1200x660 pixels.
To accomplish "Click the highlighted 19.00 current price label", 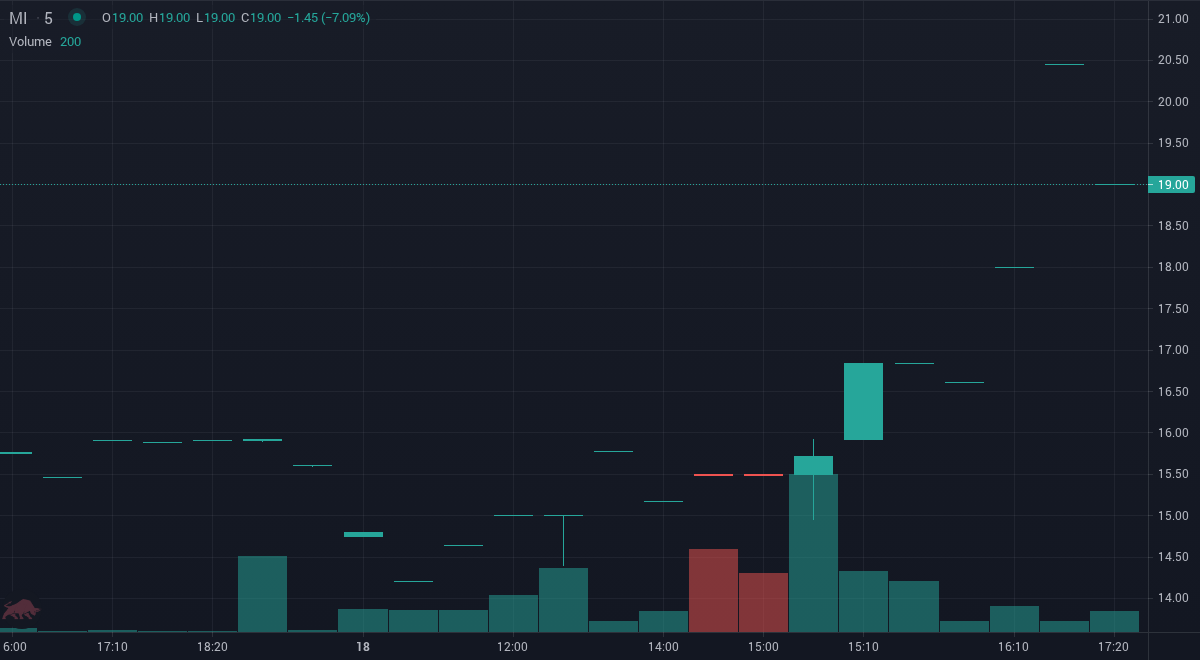I will [x=1171, y=185].
